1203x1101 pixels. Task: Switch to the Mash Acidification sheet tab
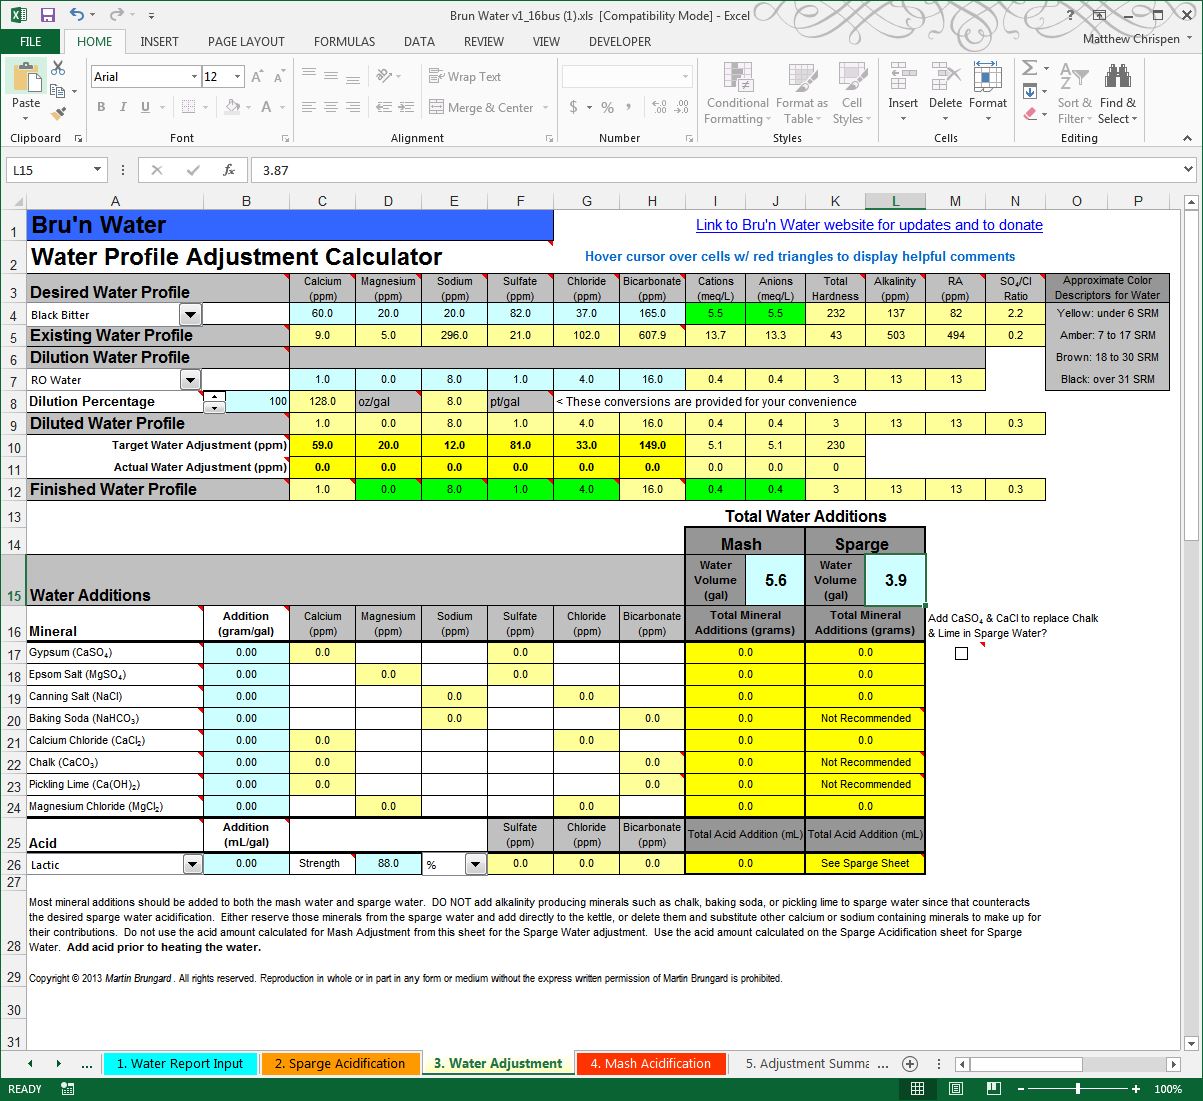[650, 1063]
